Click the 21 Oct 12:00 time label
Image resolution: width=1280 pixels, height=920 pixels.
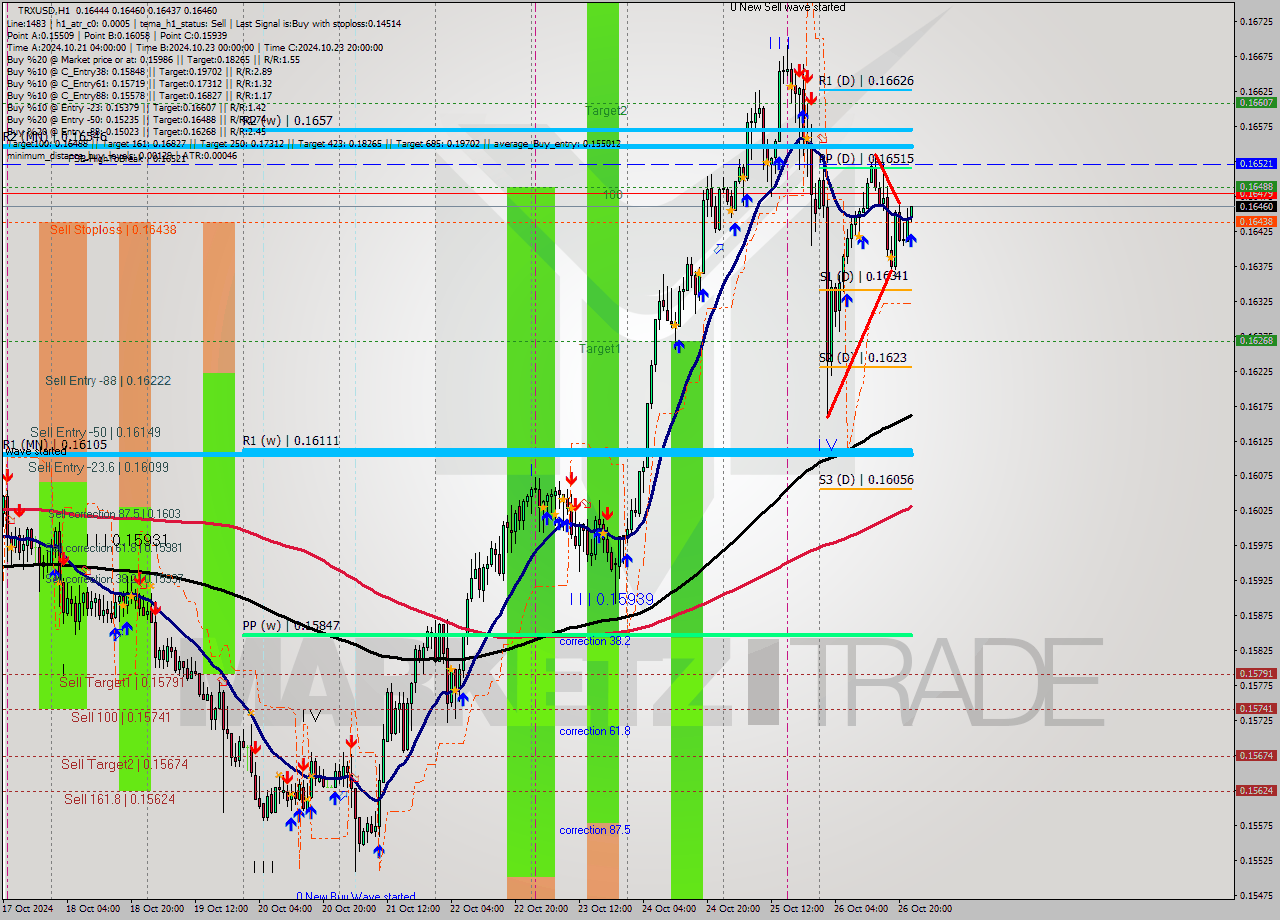click(411, 909)
